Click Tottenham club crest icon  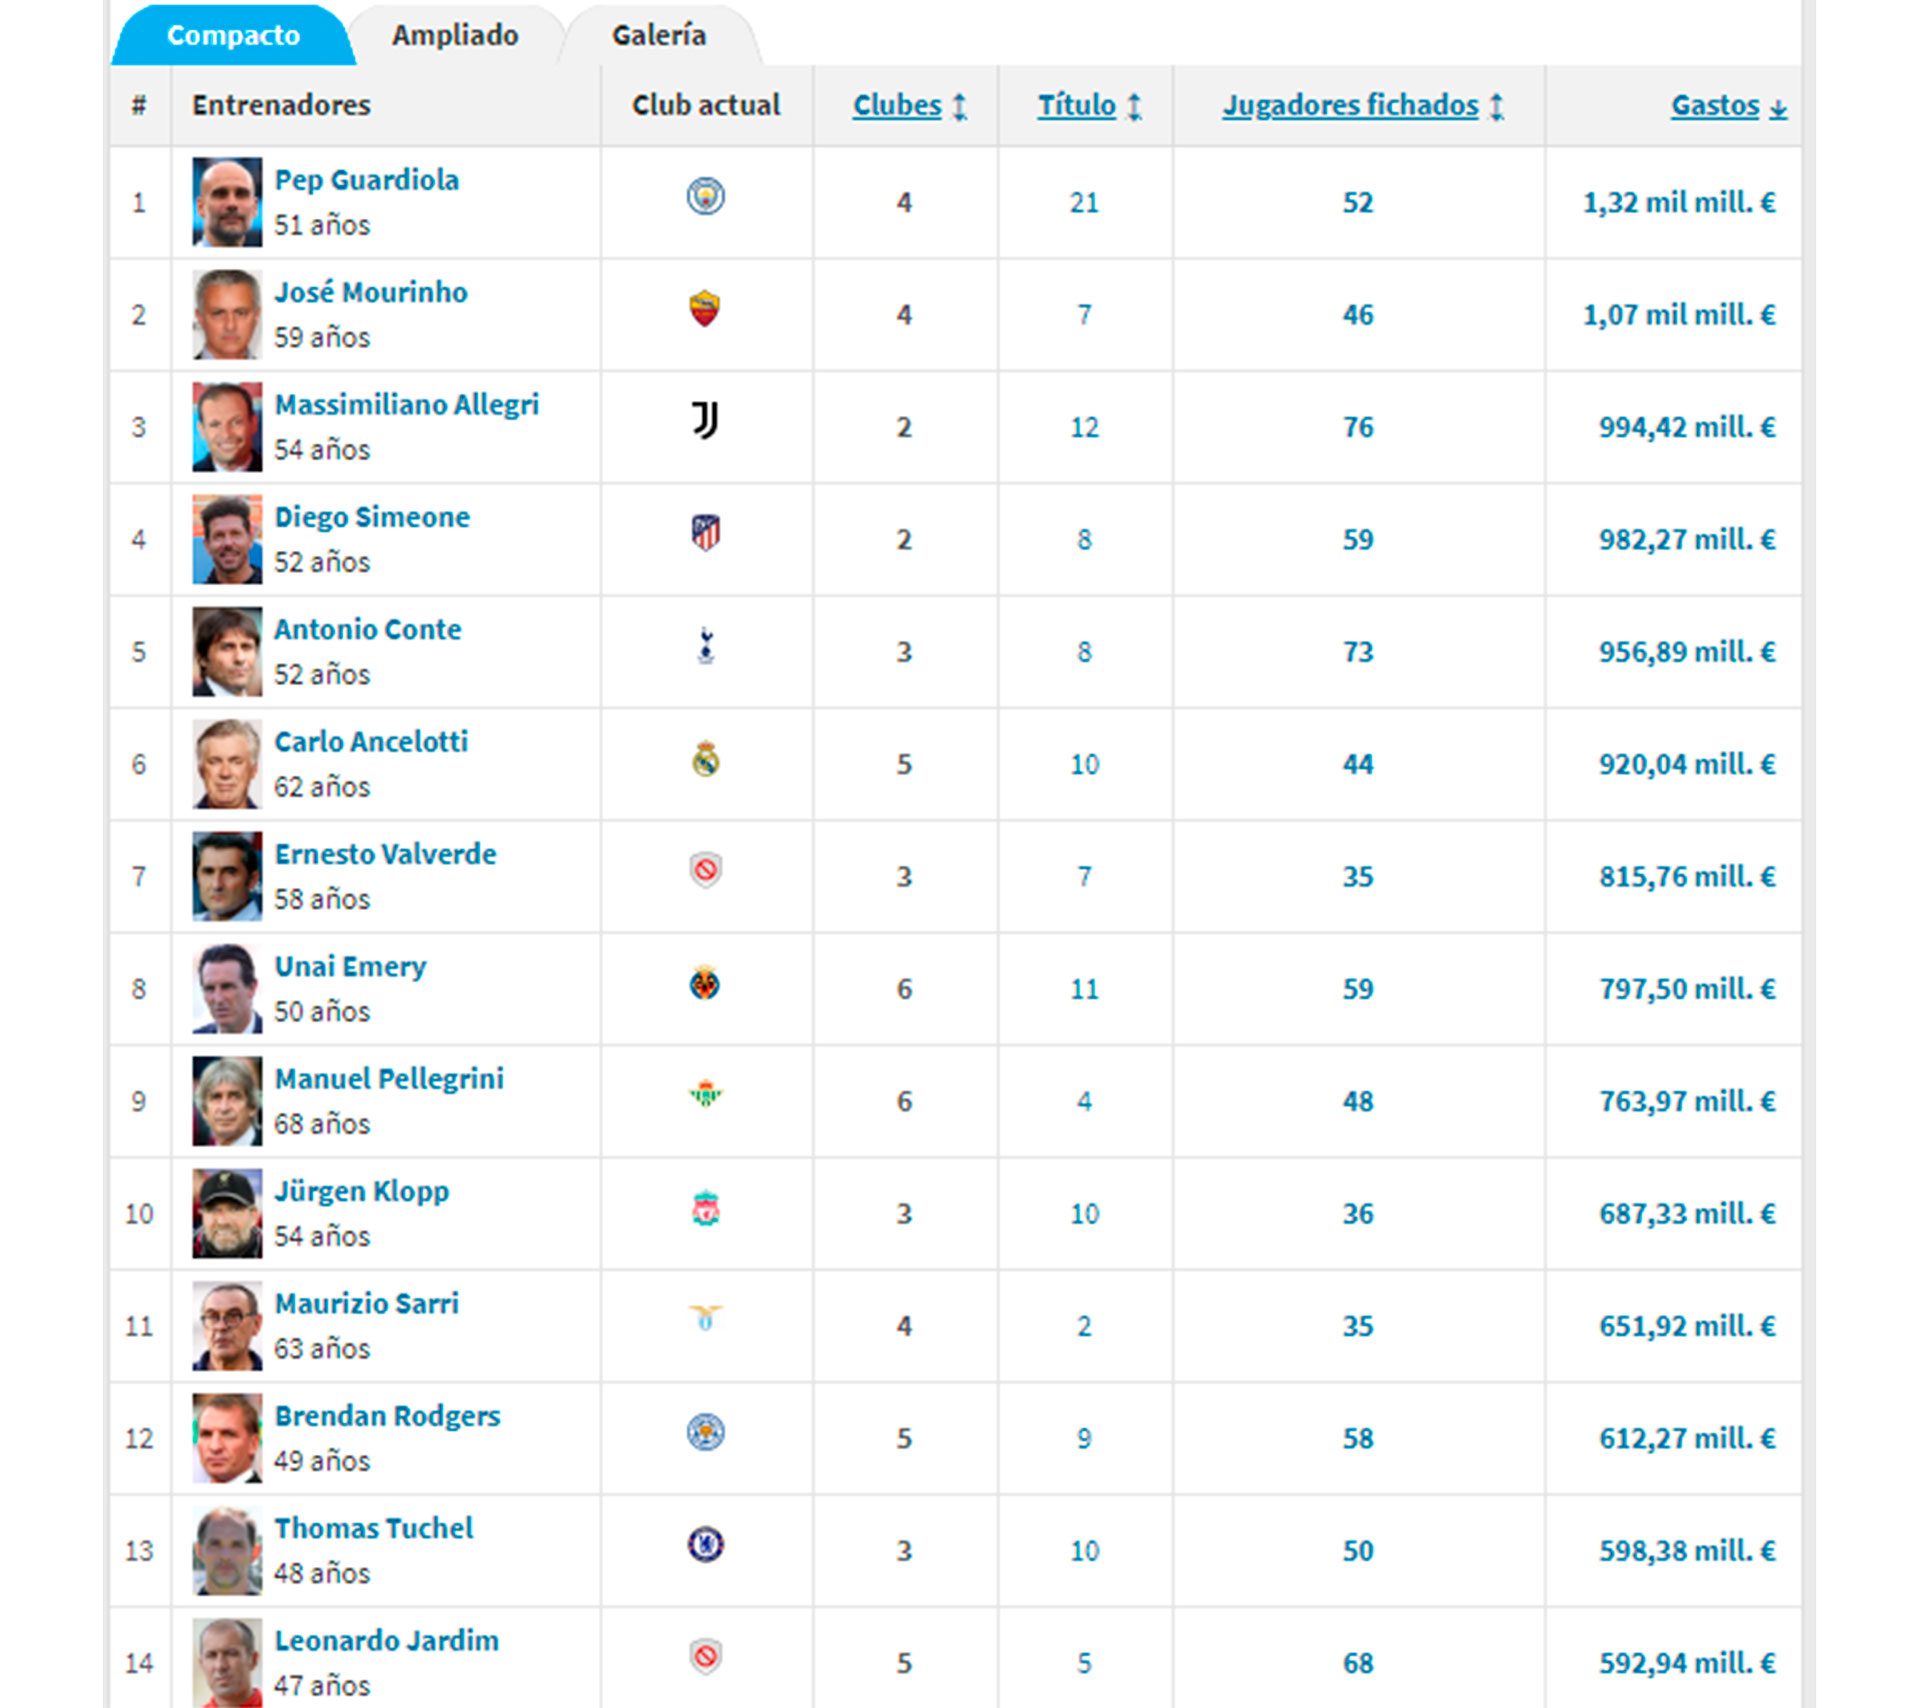point(705,646)
